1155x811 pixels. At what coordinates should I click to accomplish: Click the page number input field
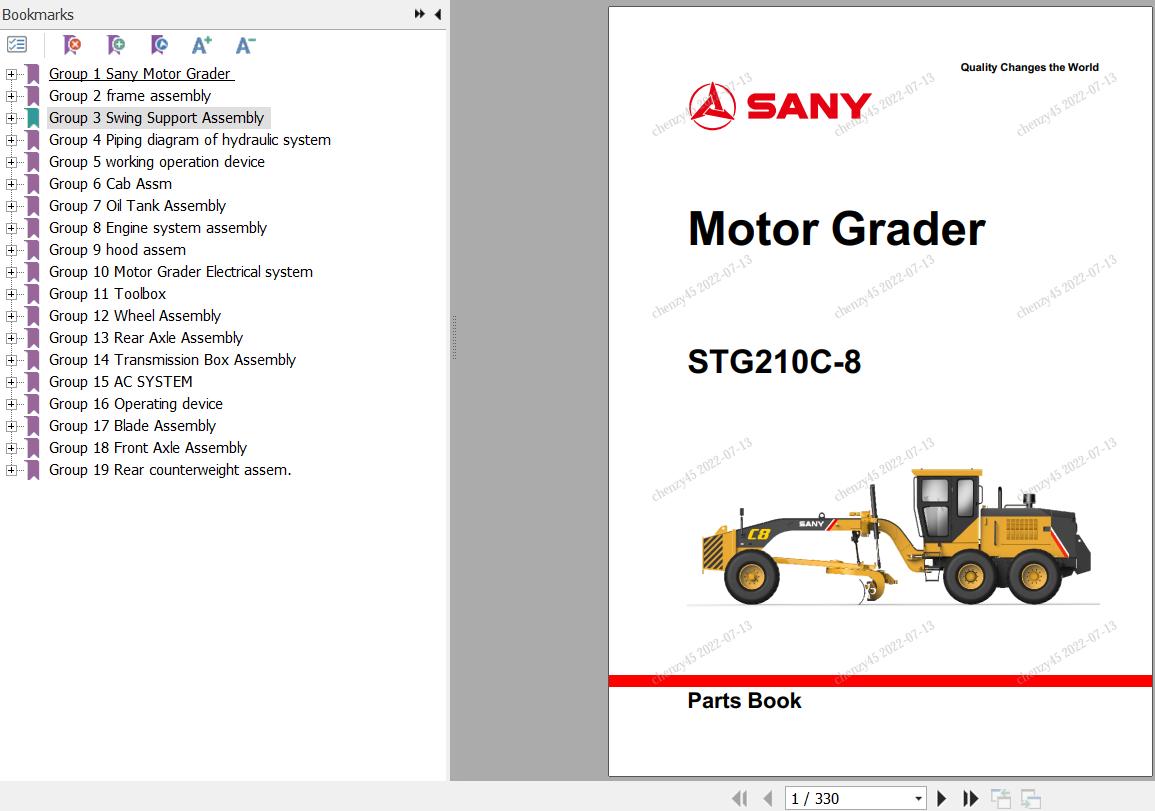coord(849,798)
